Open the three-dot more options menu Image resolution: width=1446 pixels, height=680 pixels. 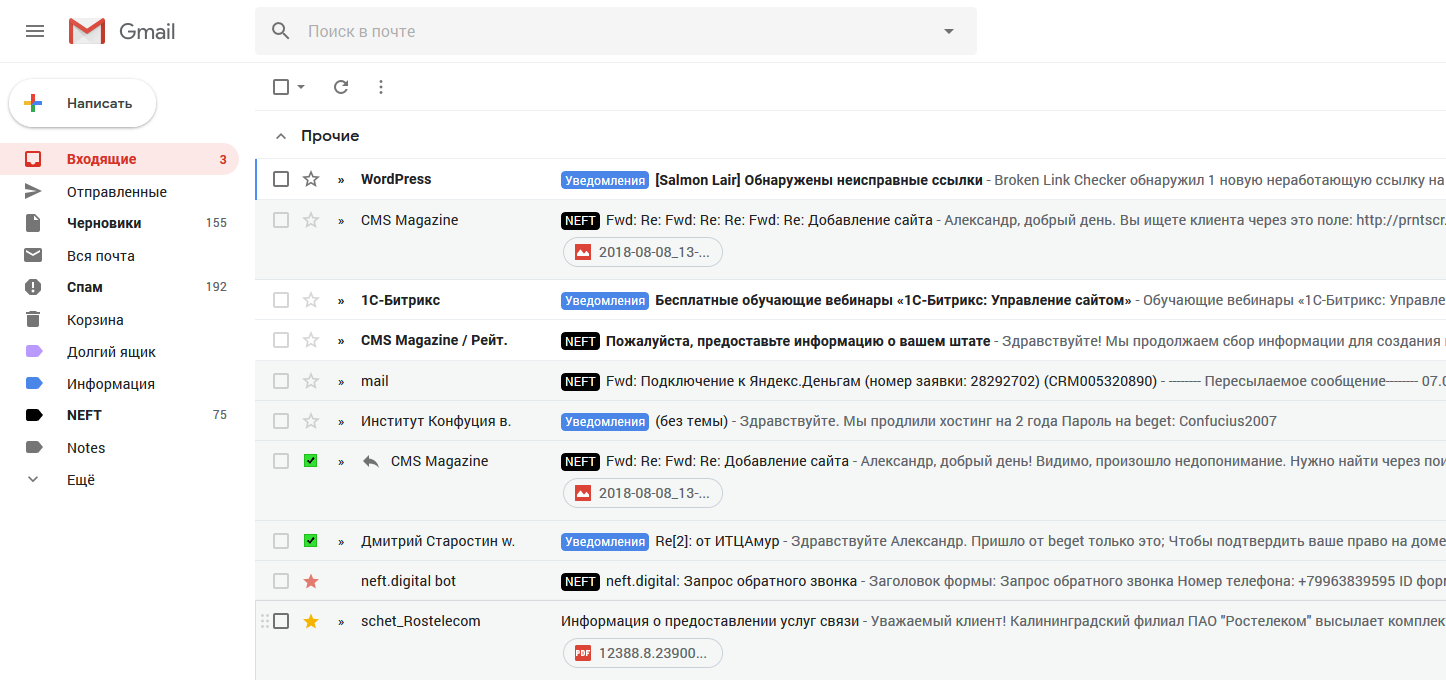(x=380, y=87)
